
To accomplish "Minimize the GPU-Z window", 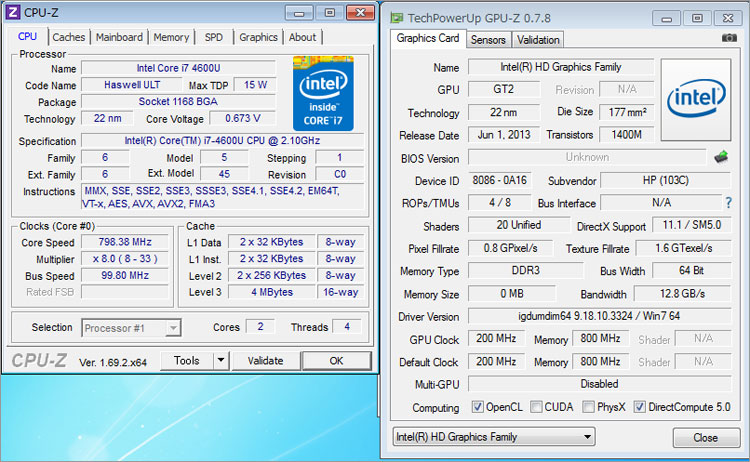I will 667,19.
